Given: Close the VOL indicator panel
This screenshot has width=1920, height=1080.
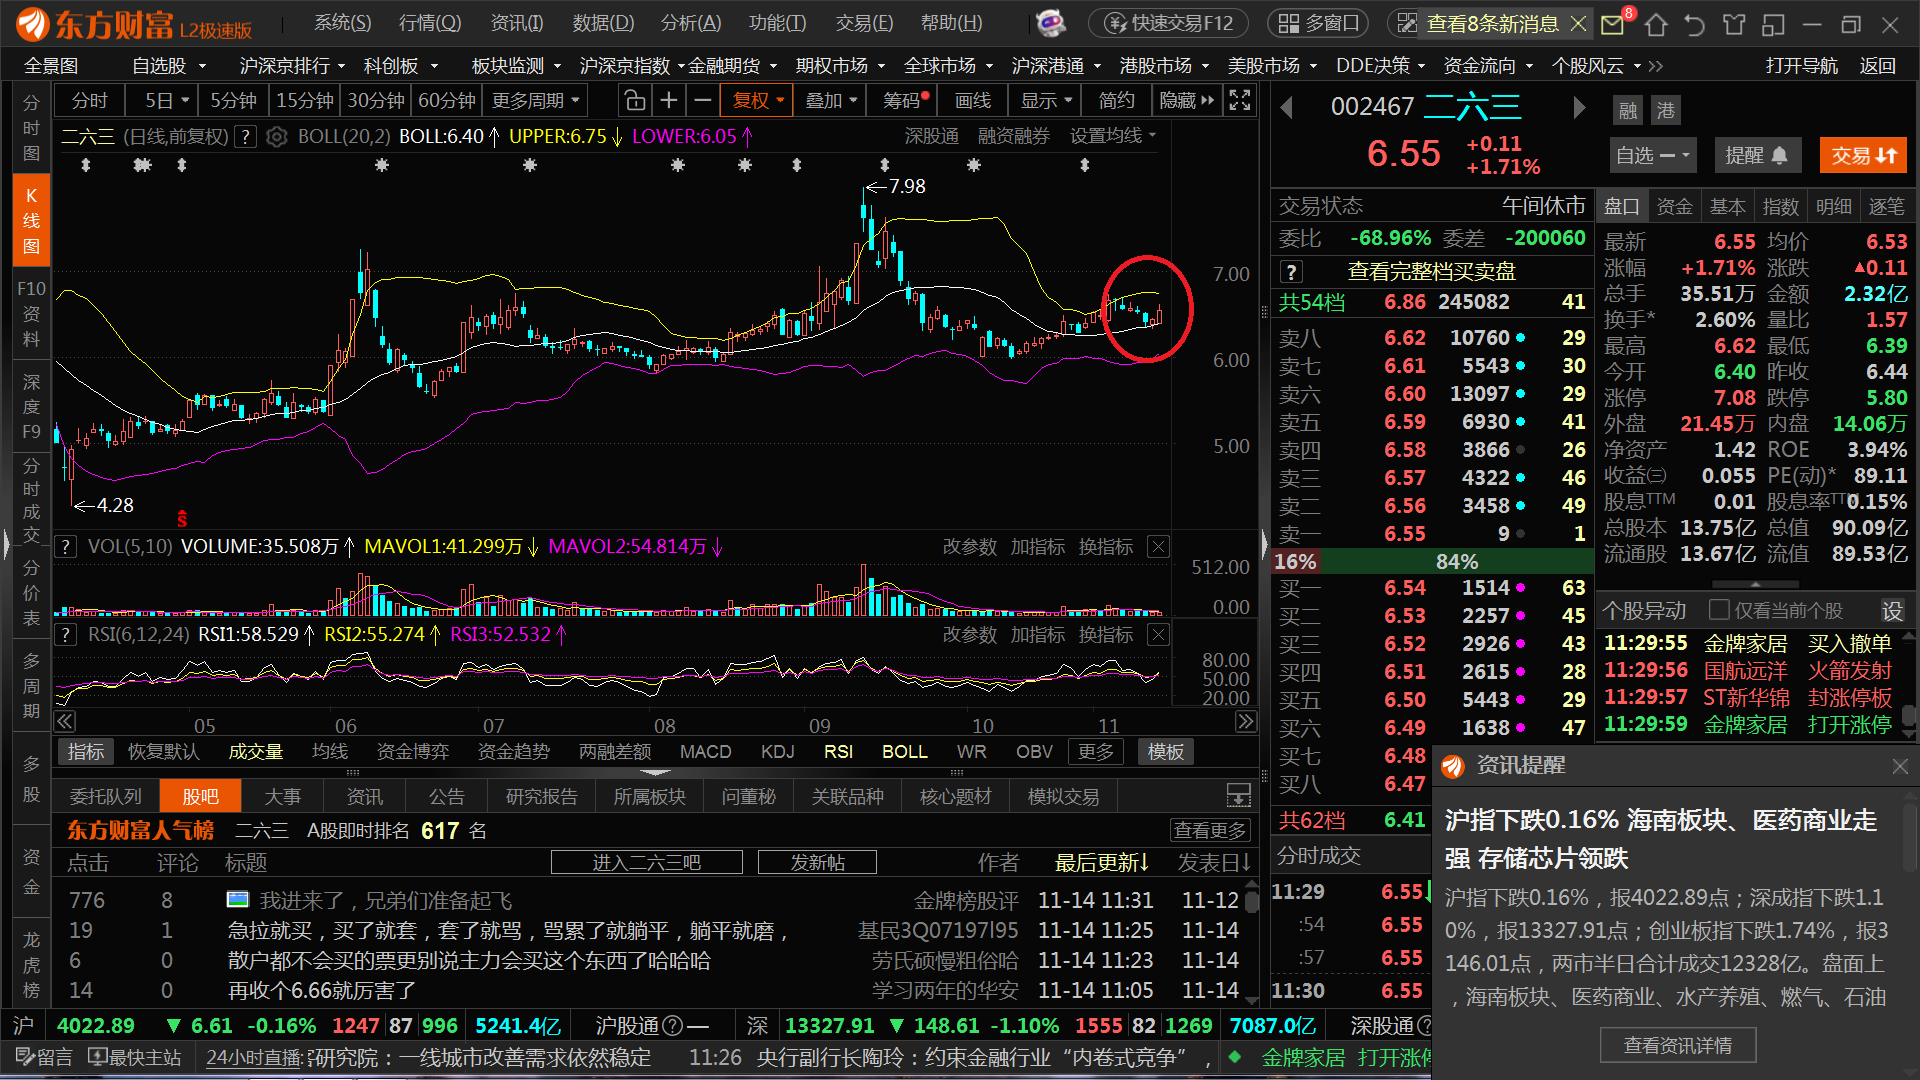Looking at the screenshot, I should [x=1158, y=546].
